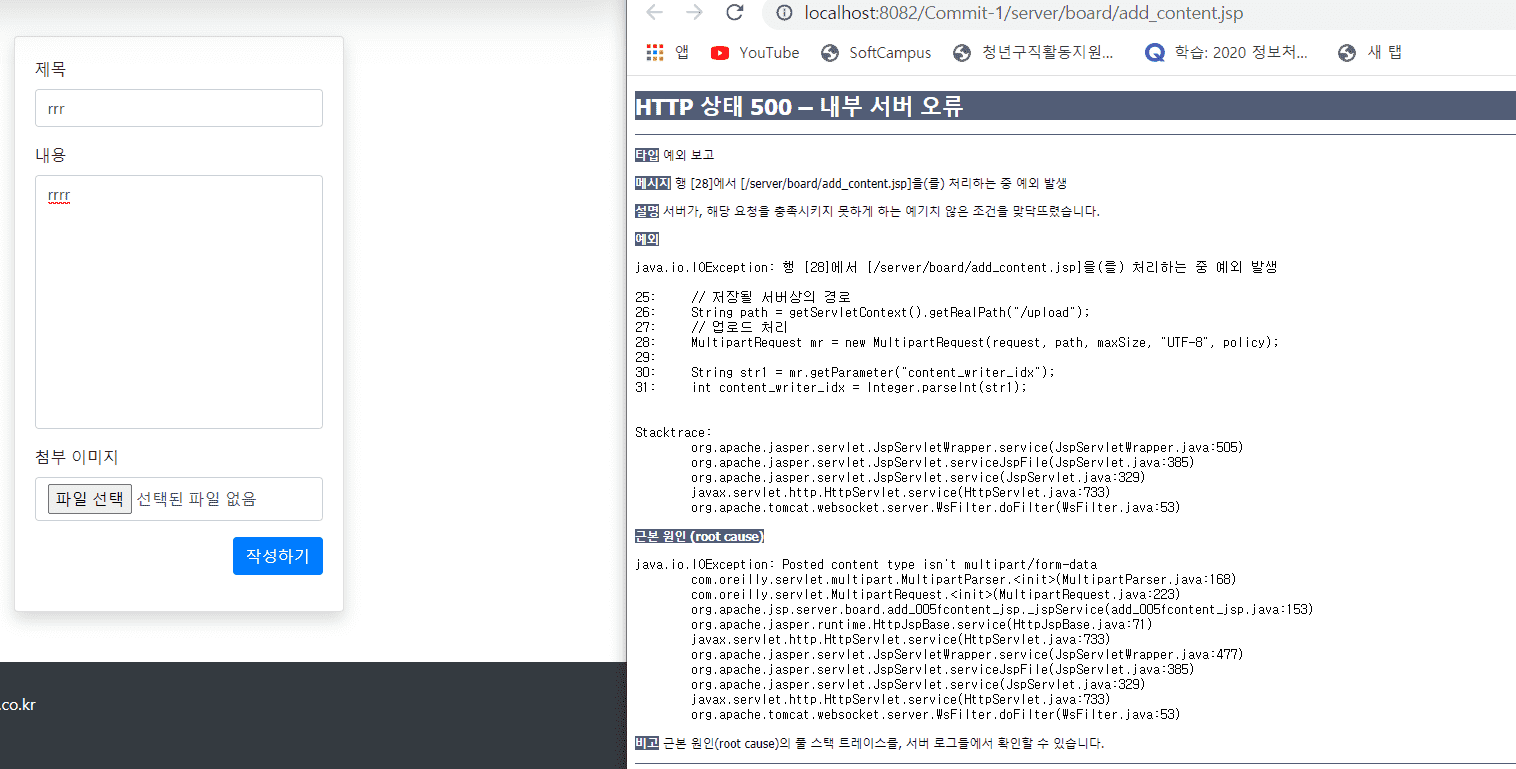Click the JspServletWrapper.java:505 stack line
This screenshot has width=1516, height=769.
(967, 447)
